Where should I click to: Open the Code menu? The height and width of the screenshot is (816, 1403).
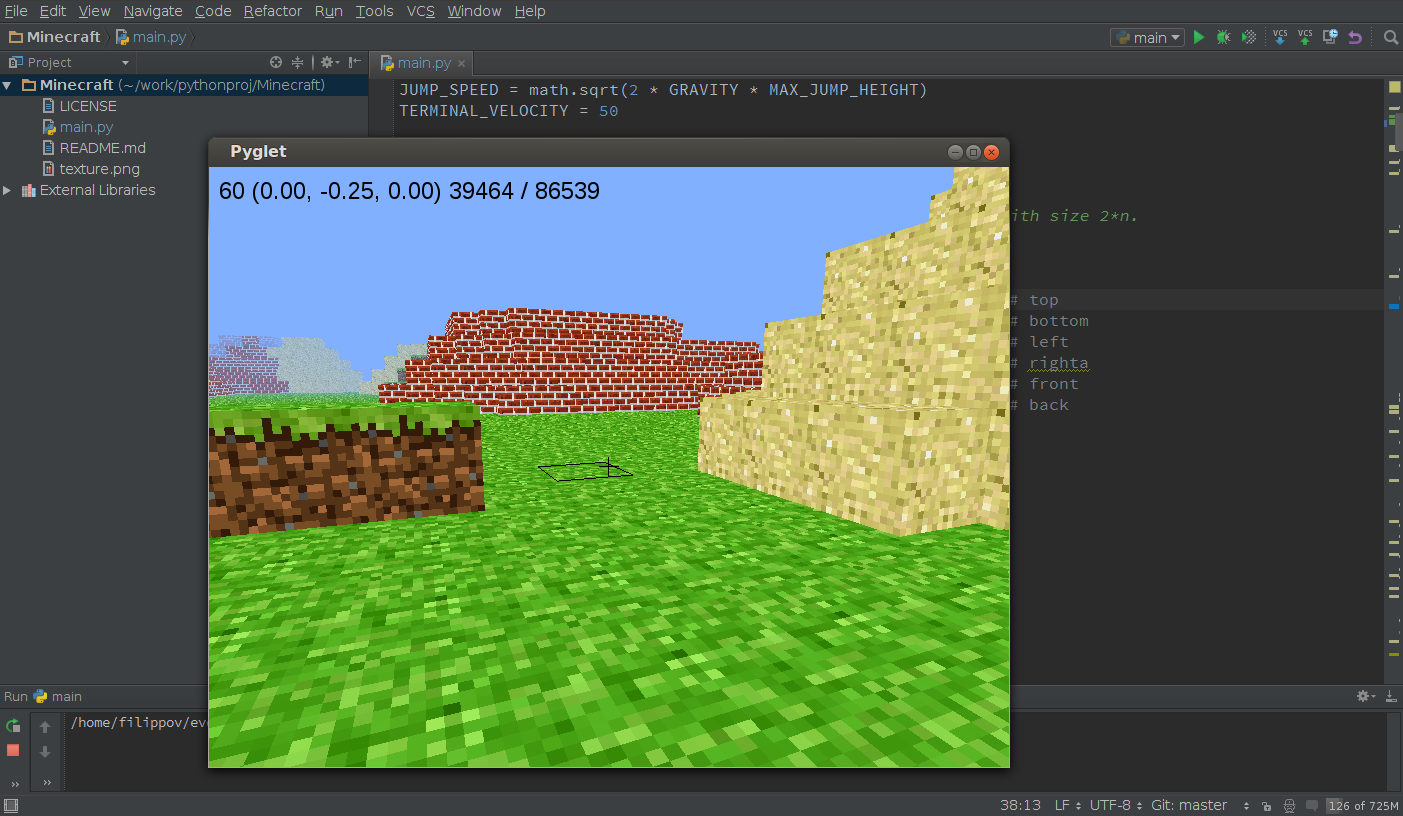click(x=213, y=11)
